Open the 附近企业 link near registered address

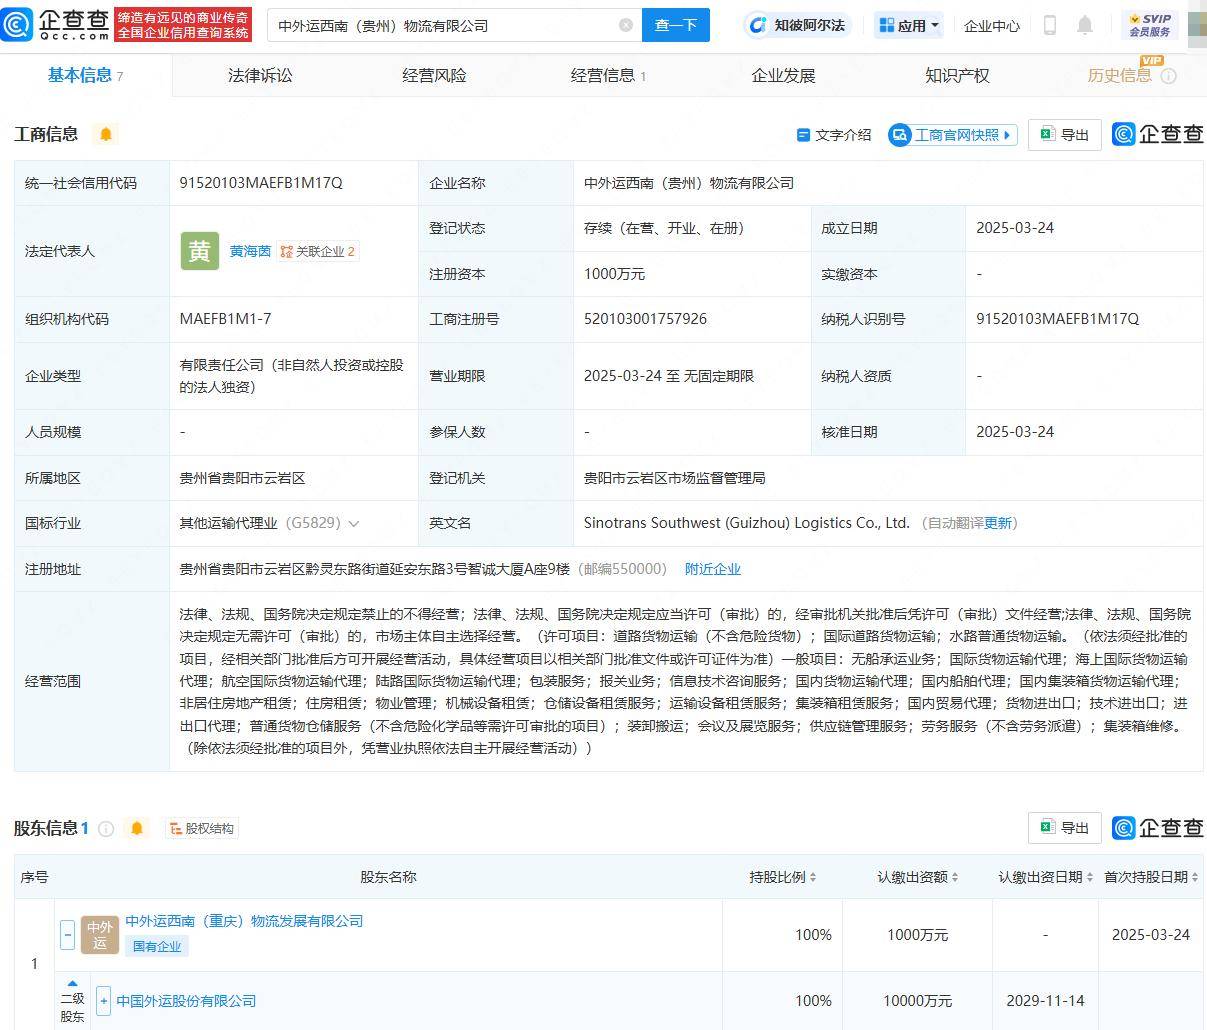712,568
